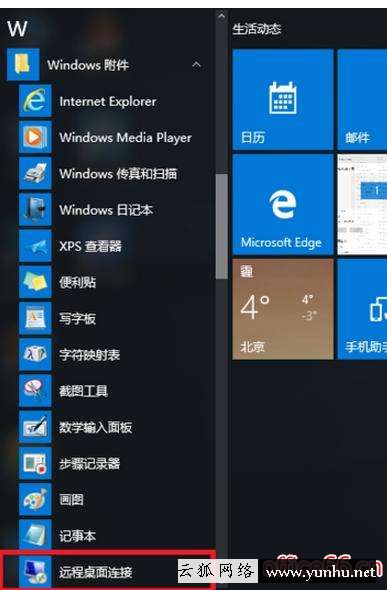
Task: Open the spreadsheet preview live tile
Action: click(x=362, y=204)
